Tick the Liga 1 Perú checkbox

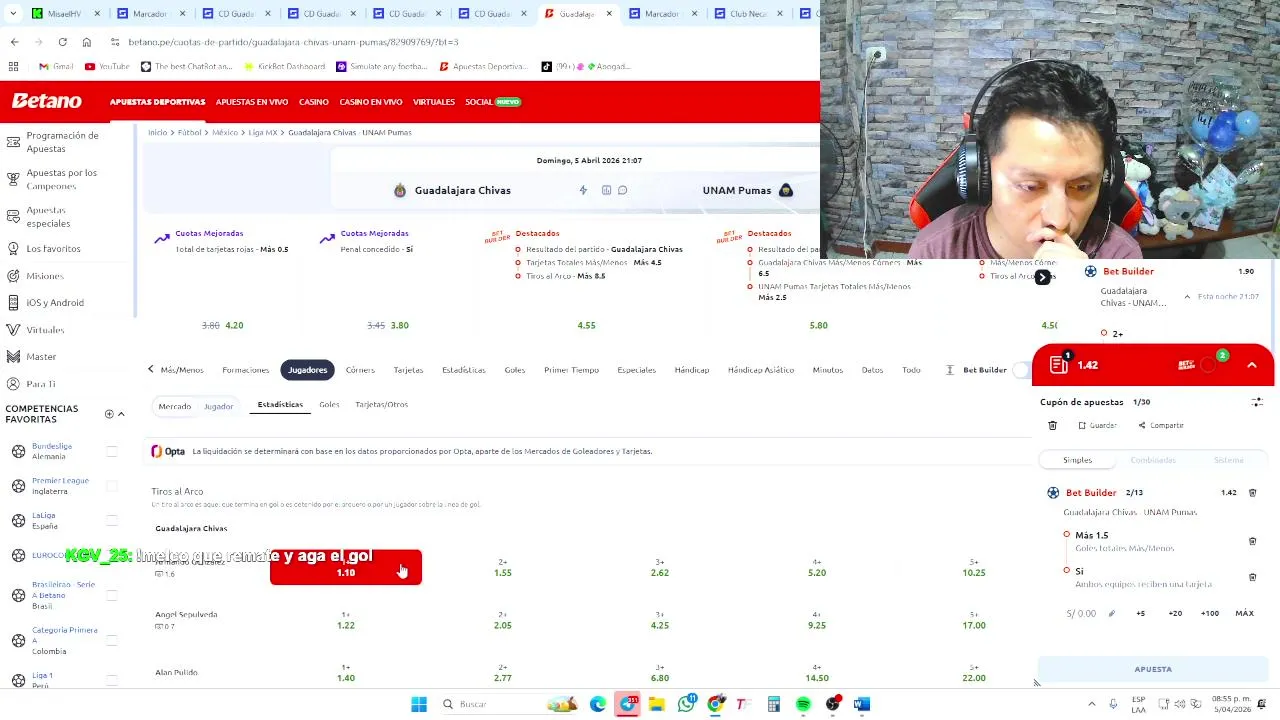click(x=112, y=680)
